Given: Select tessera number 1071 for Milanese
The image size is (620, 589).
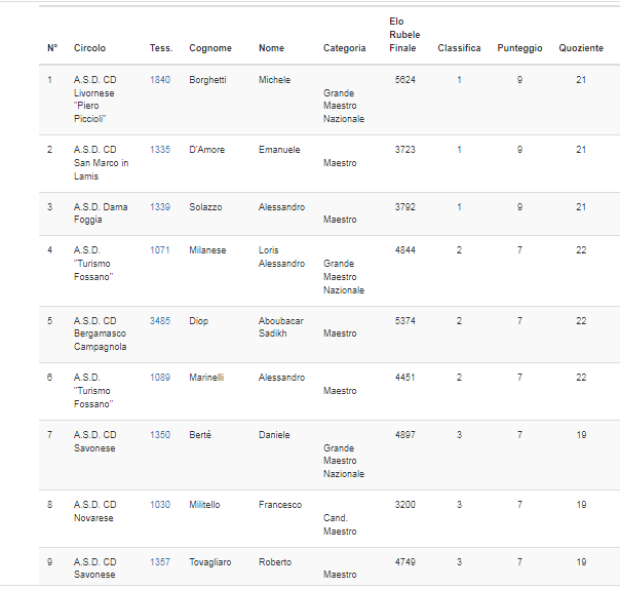Looking at the screenshot, I should click(x=160, y=250).
